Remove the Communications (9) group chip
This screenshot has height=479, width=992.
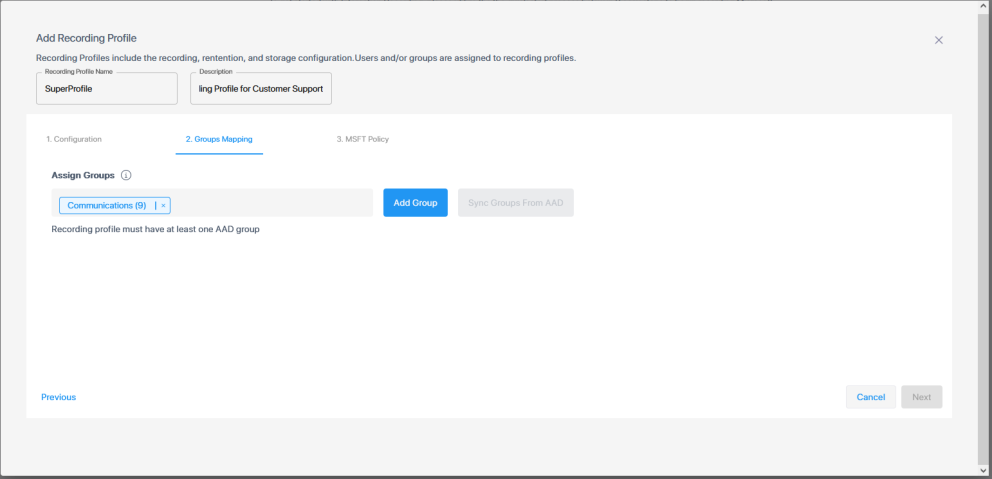(x=163, y=205)
